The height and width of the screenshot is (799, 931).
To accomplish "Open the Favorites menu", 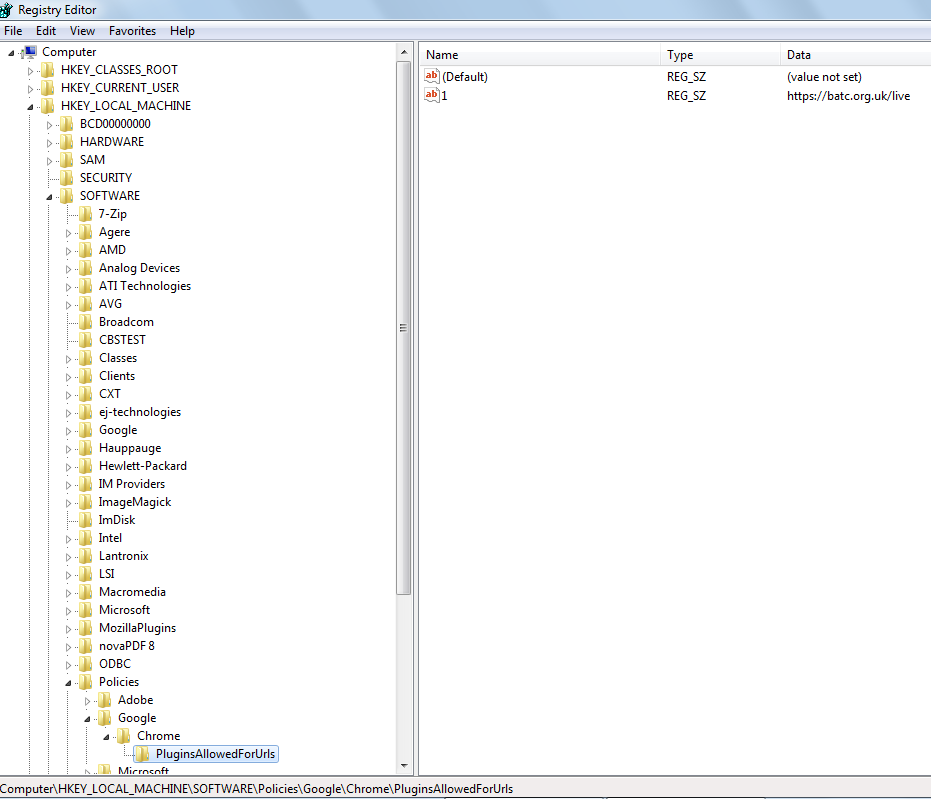I will (x=132, y=31).
